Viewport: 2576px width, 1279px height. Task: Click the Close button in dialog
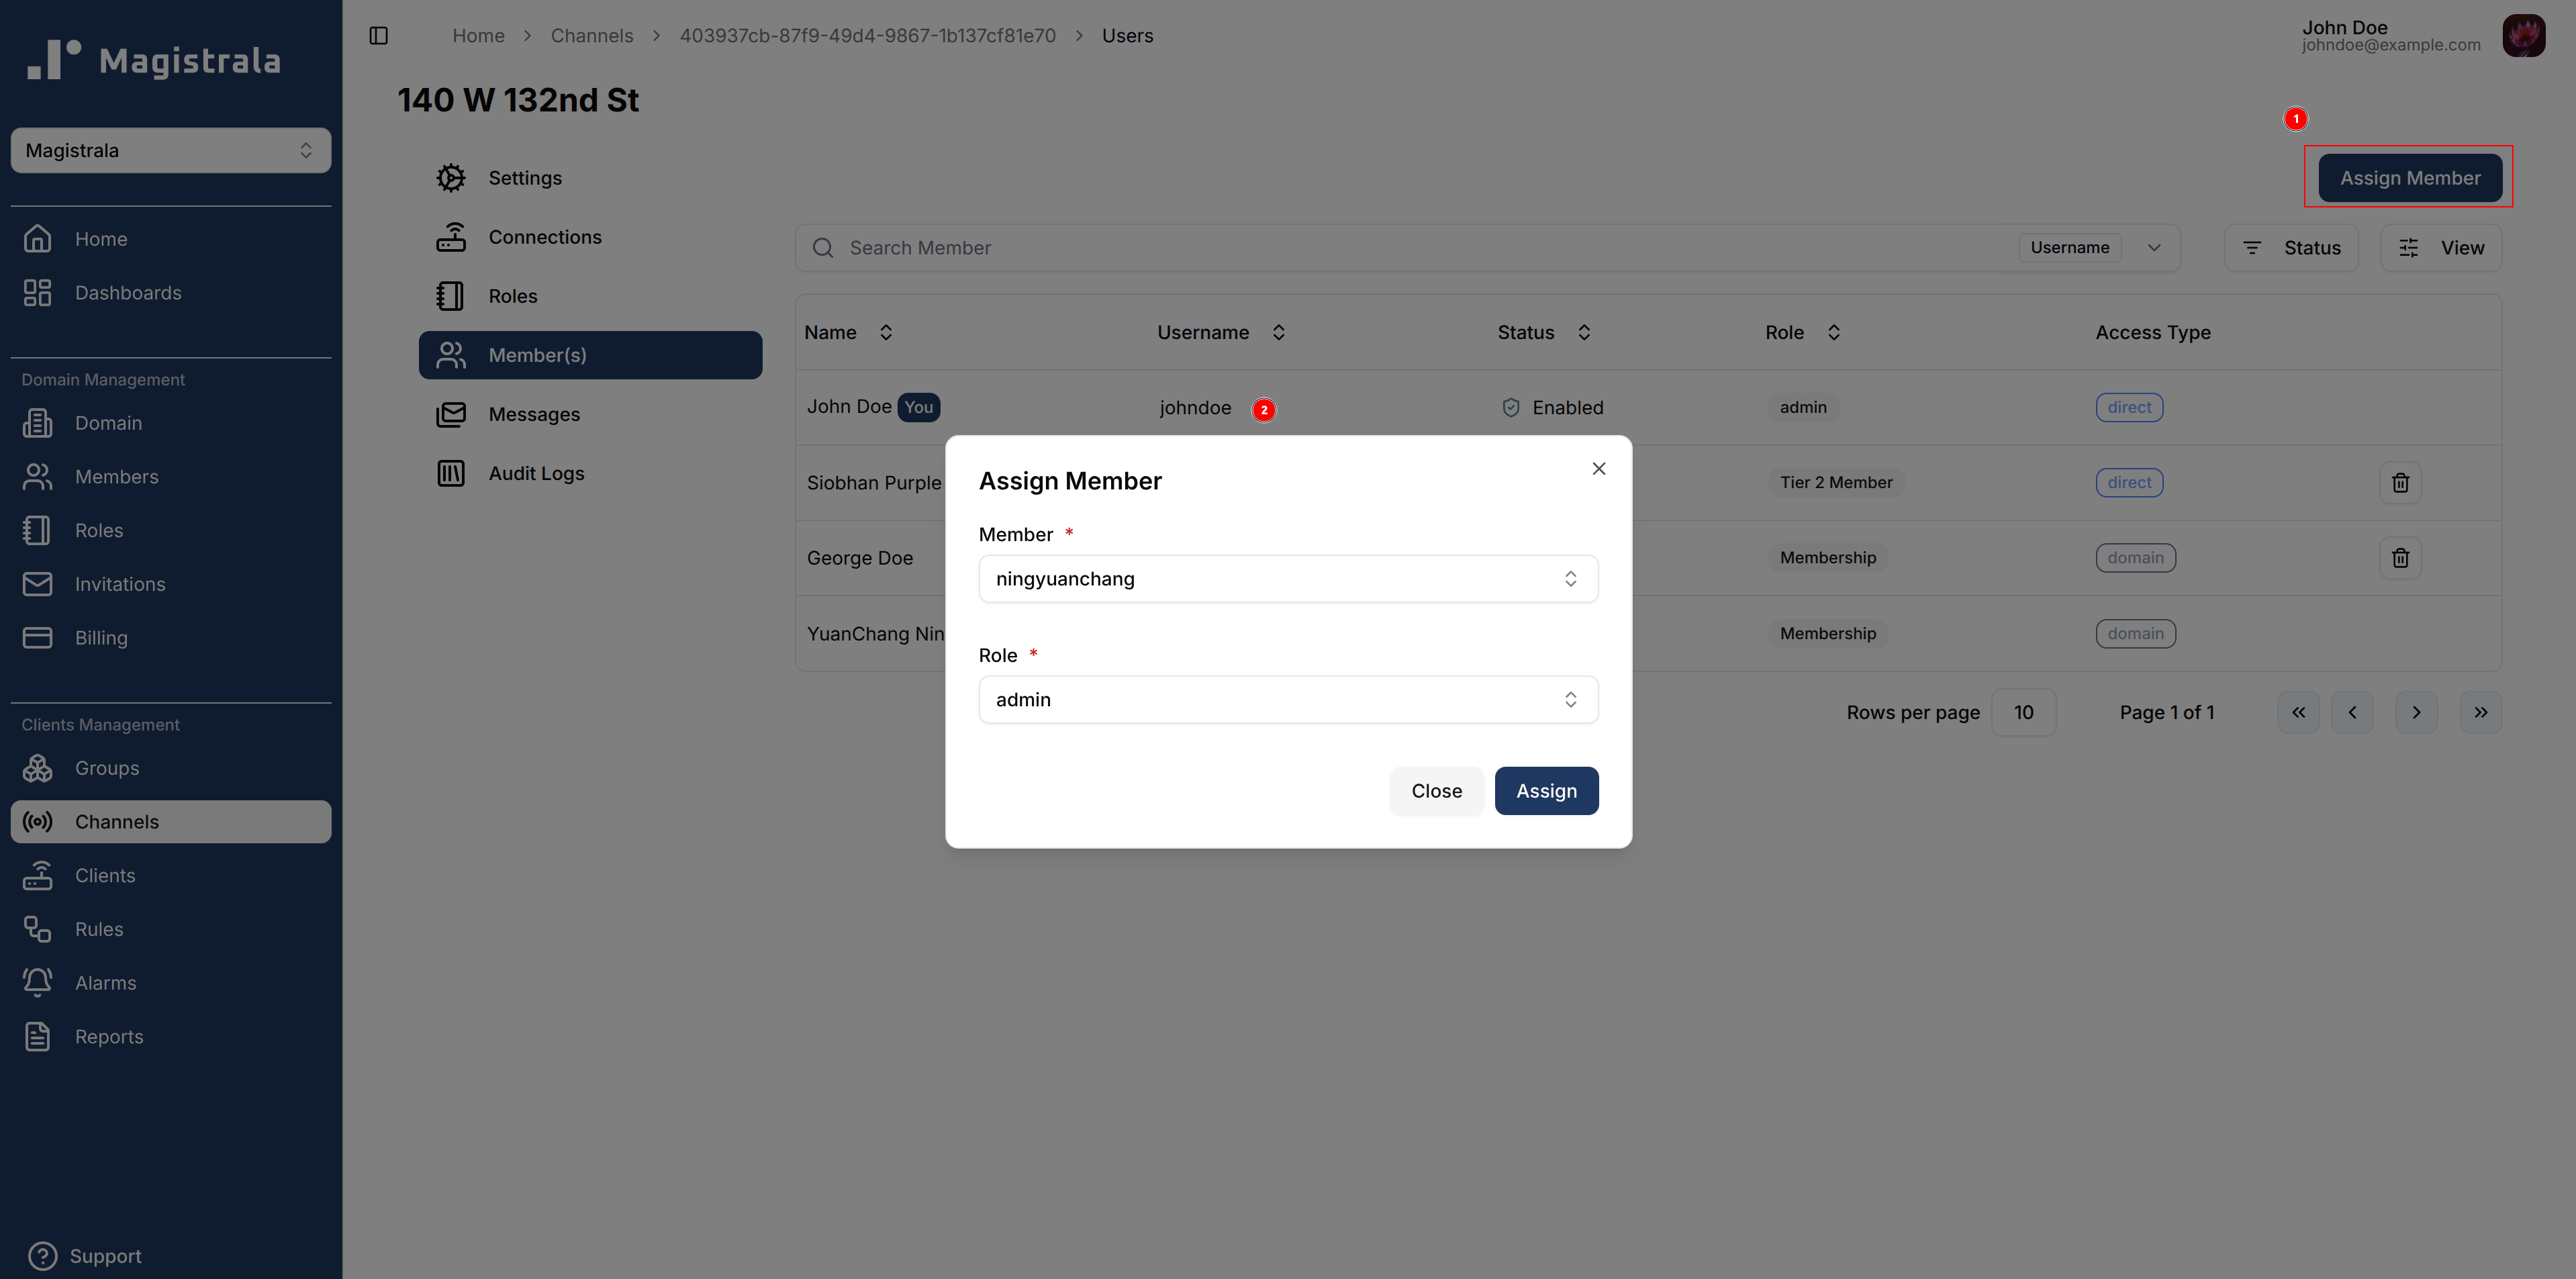click(x=1436, y=791)
